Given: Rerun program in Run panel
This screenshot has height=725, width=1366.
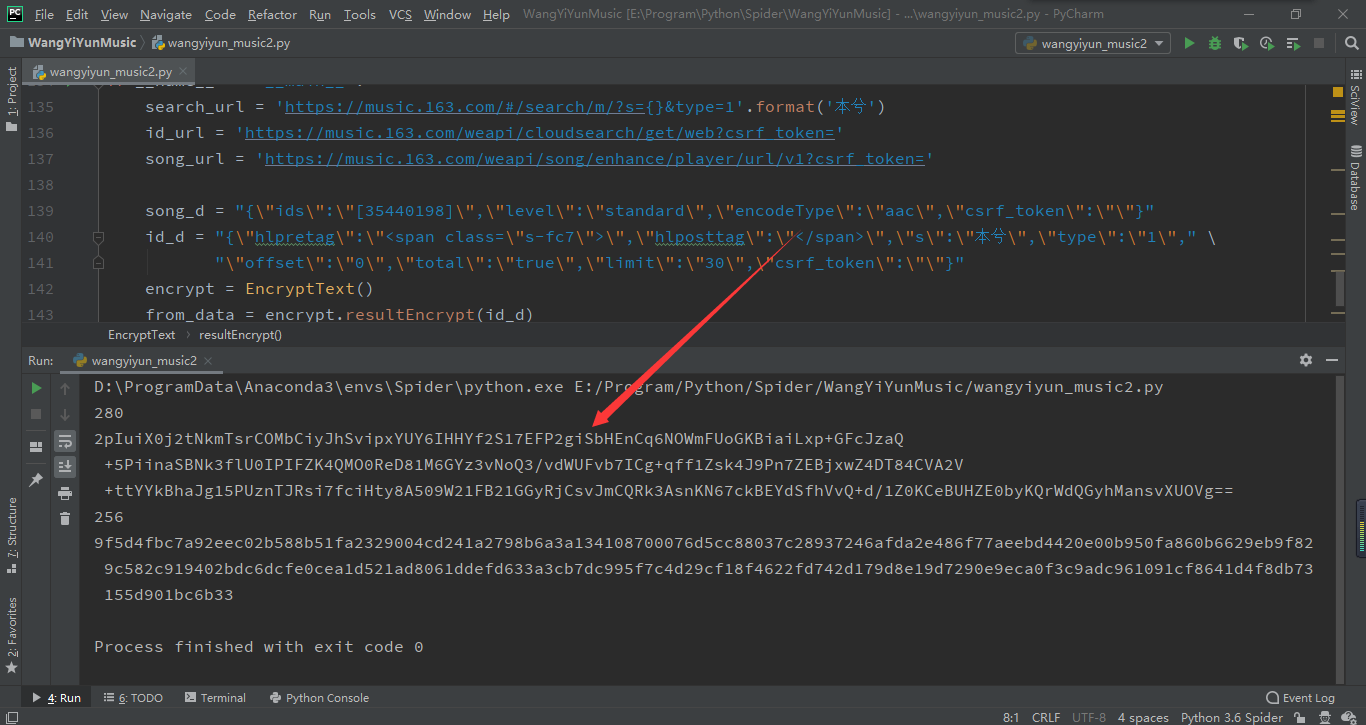Looking at the screenshot, I should (36, 388).
